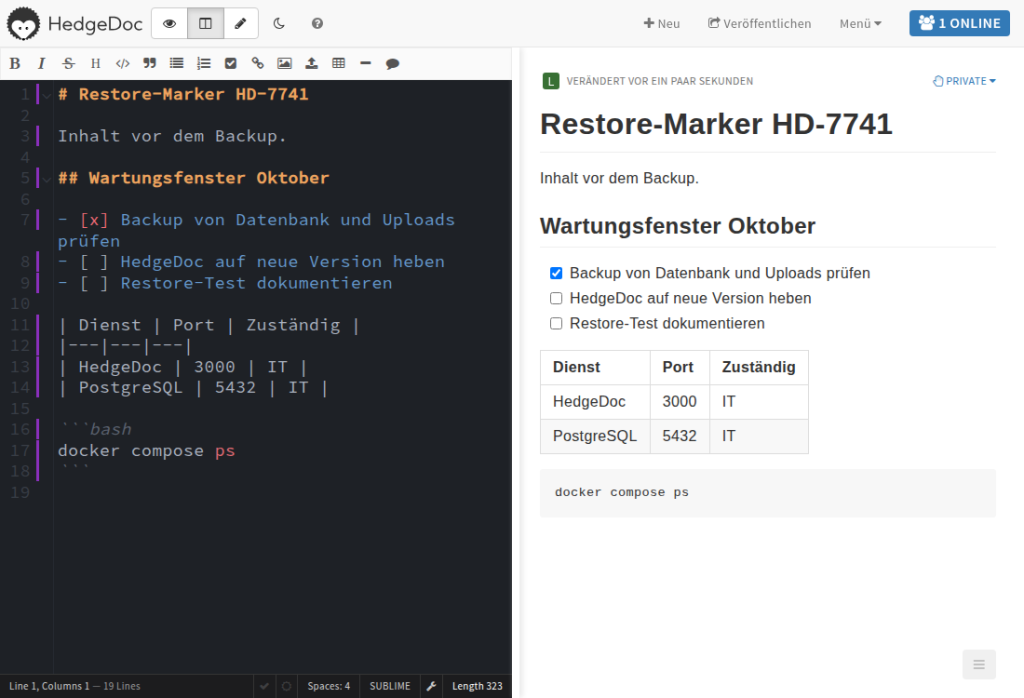Open table of contents button in preview
The image size is (1024, 698).
(x=979, y=664)
